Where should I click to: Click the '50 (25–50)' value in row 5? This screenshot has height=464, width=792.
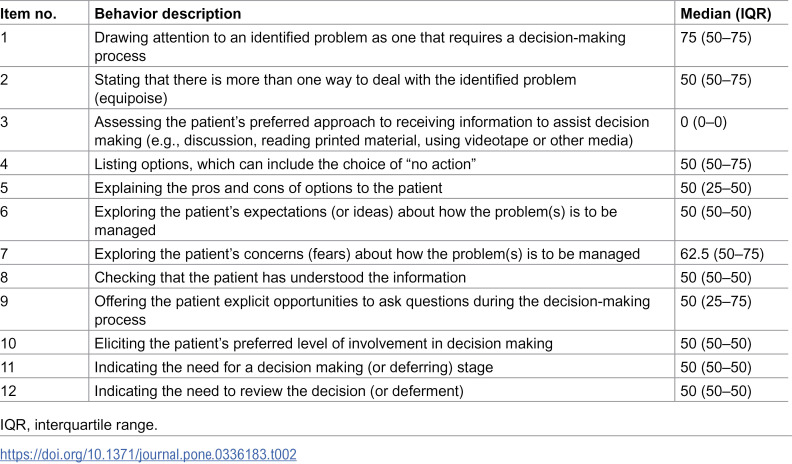click(716, 188)
